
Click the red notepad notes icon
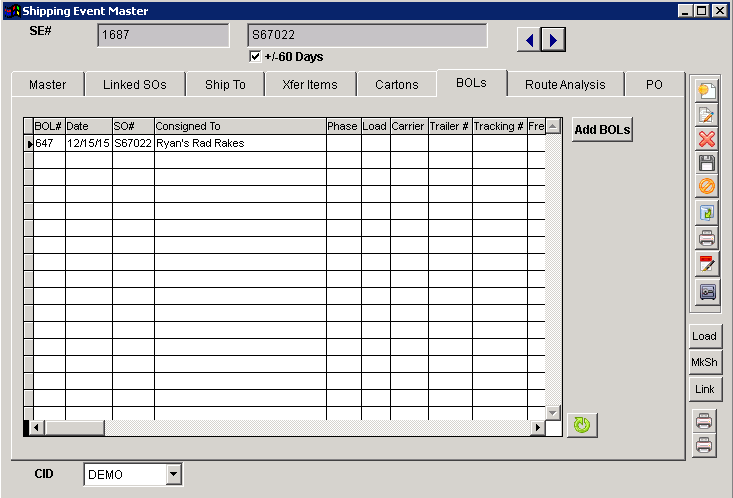pos(706,265)
